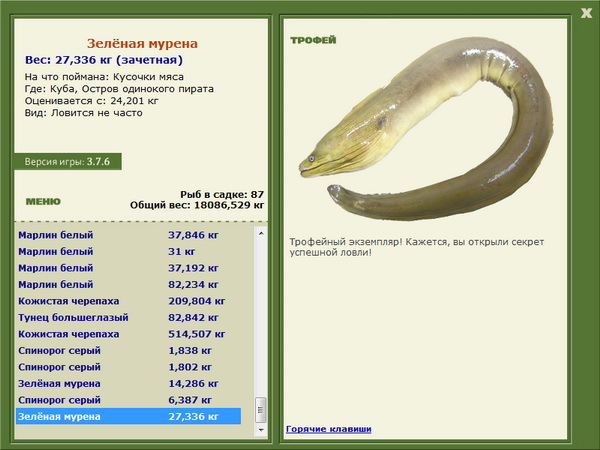600x450 pixels.
Task: Click the Версия игры 3.7.6 label
Action: [x=67, y=161]
